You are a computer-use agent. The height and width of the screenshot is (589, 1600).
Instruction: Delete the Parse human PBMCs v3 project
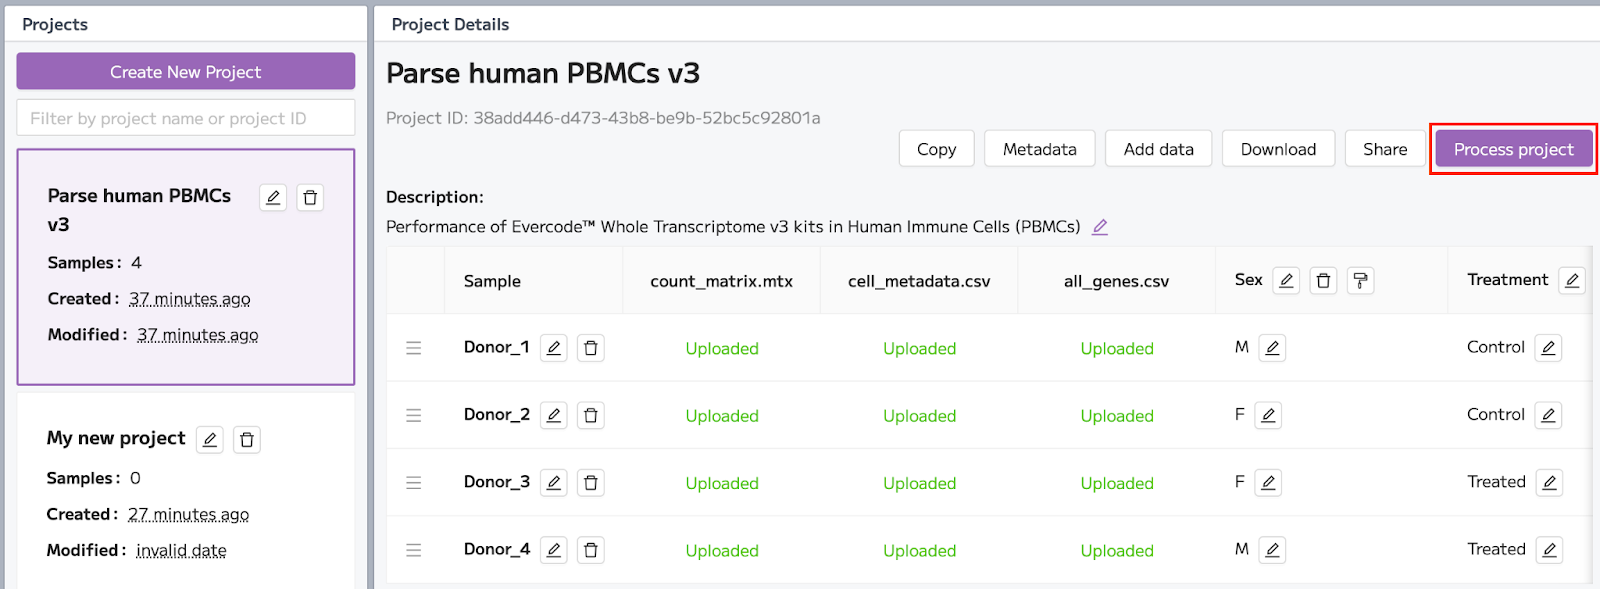tap(310, 197)
